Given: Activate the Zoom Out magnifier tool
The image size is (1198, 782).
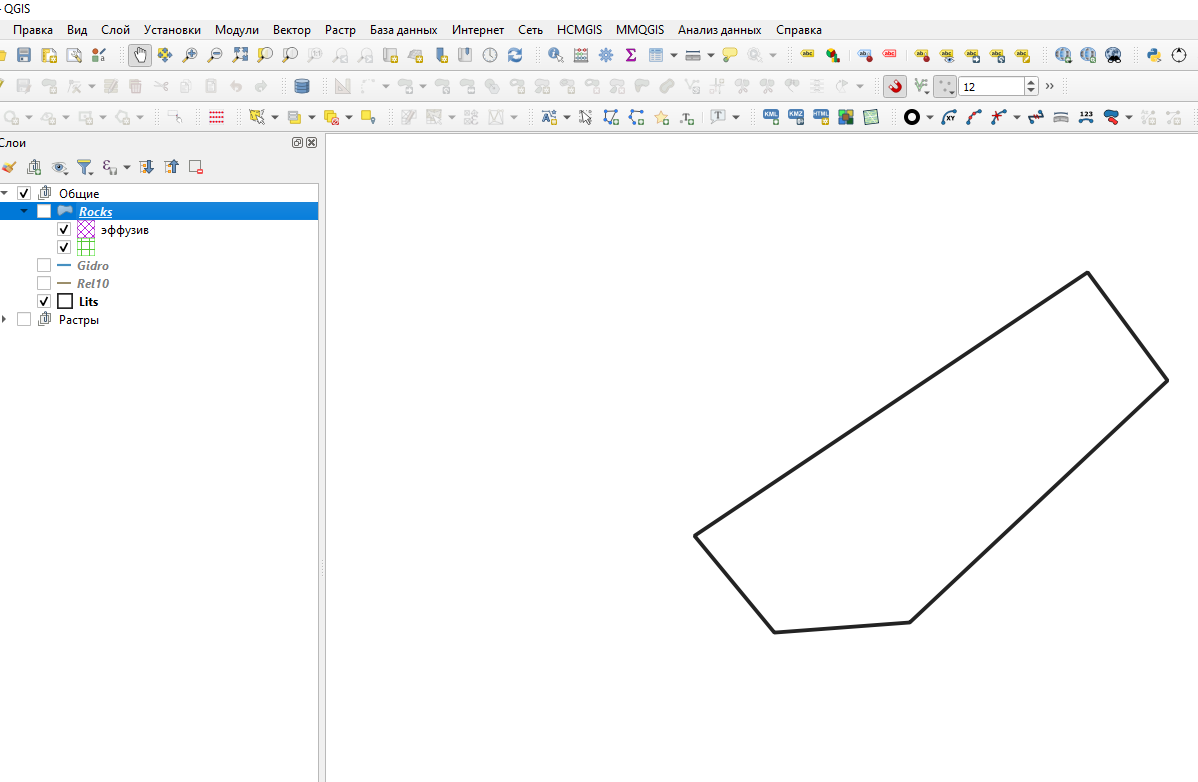Looking at the screenshot, I should [215, 55].
